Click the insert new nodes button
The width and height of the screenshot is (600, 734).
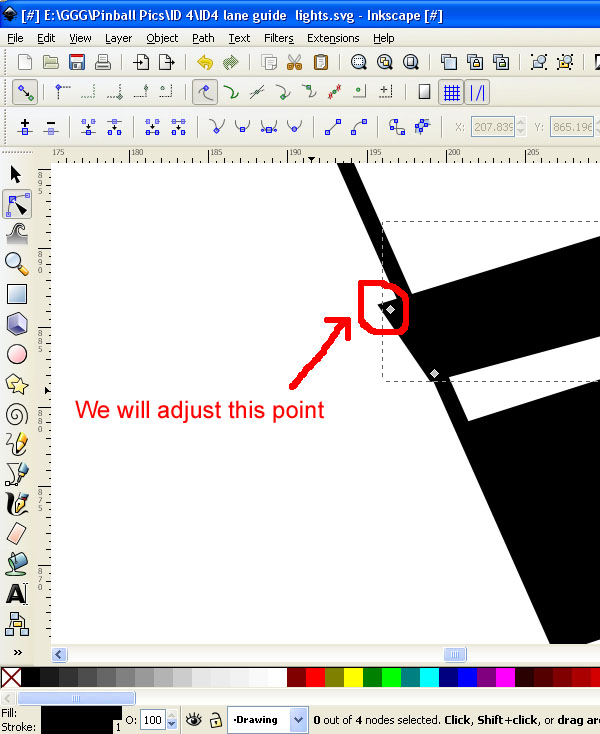25,127
